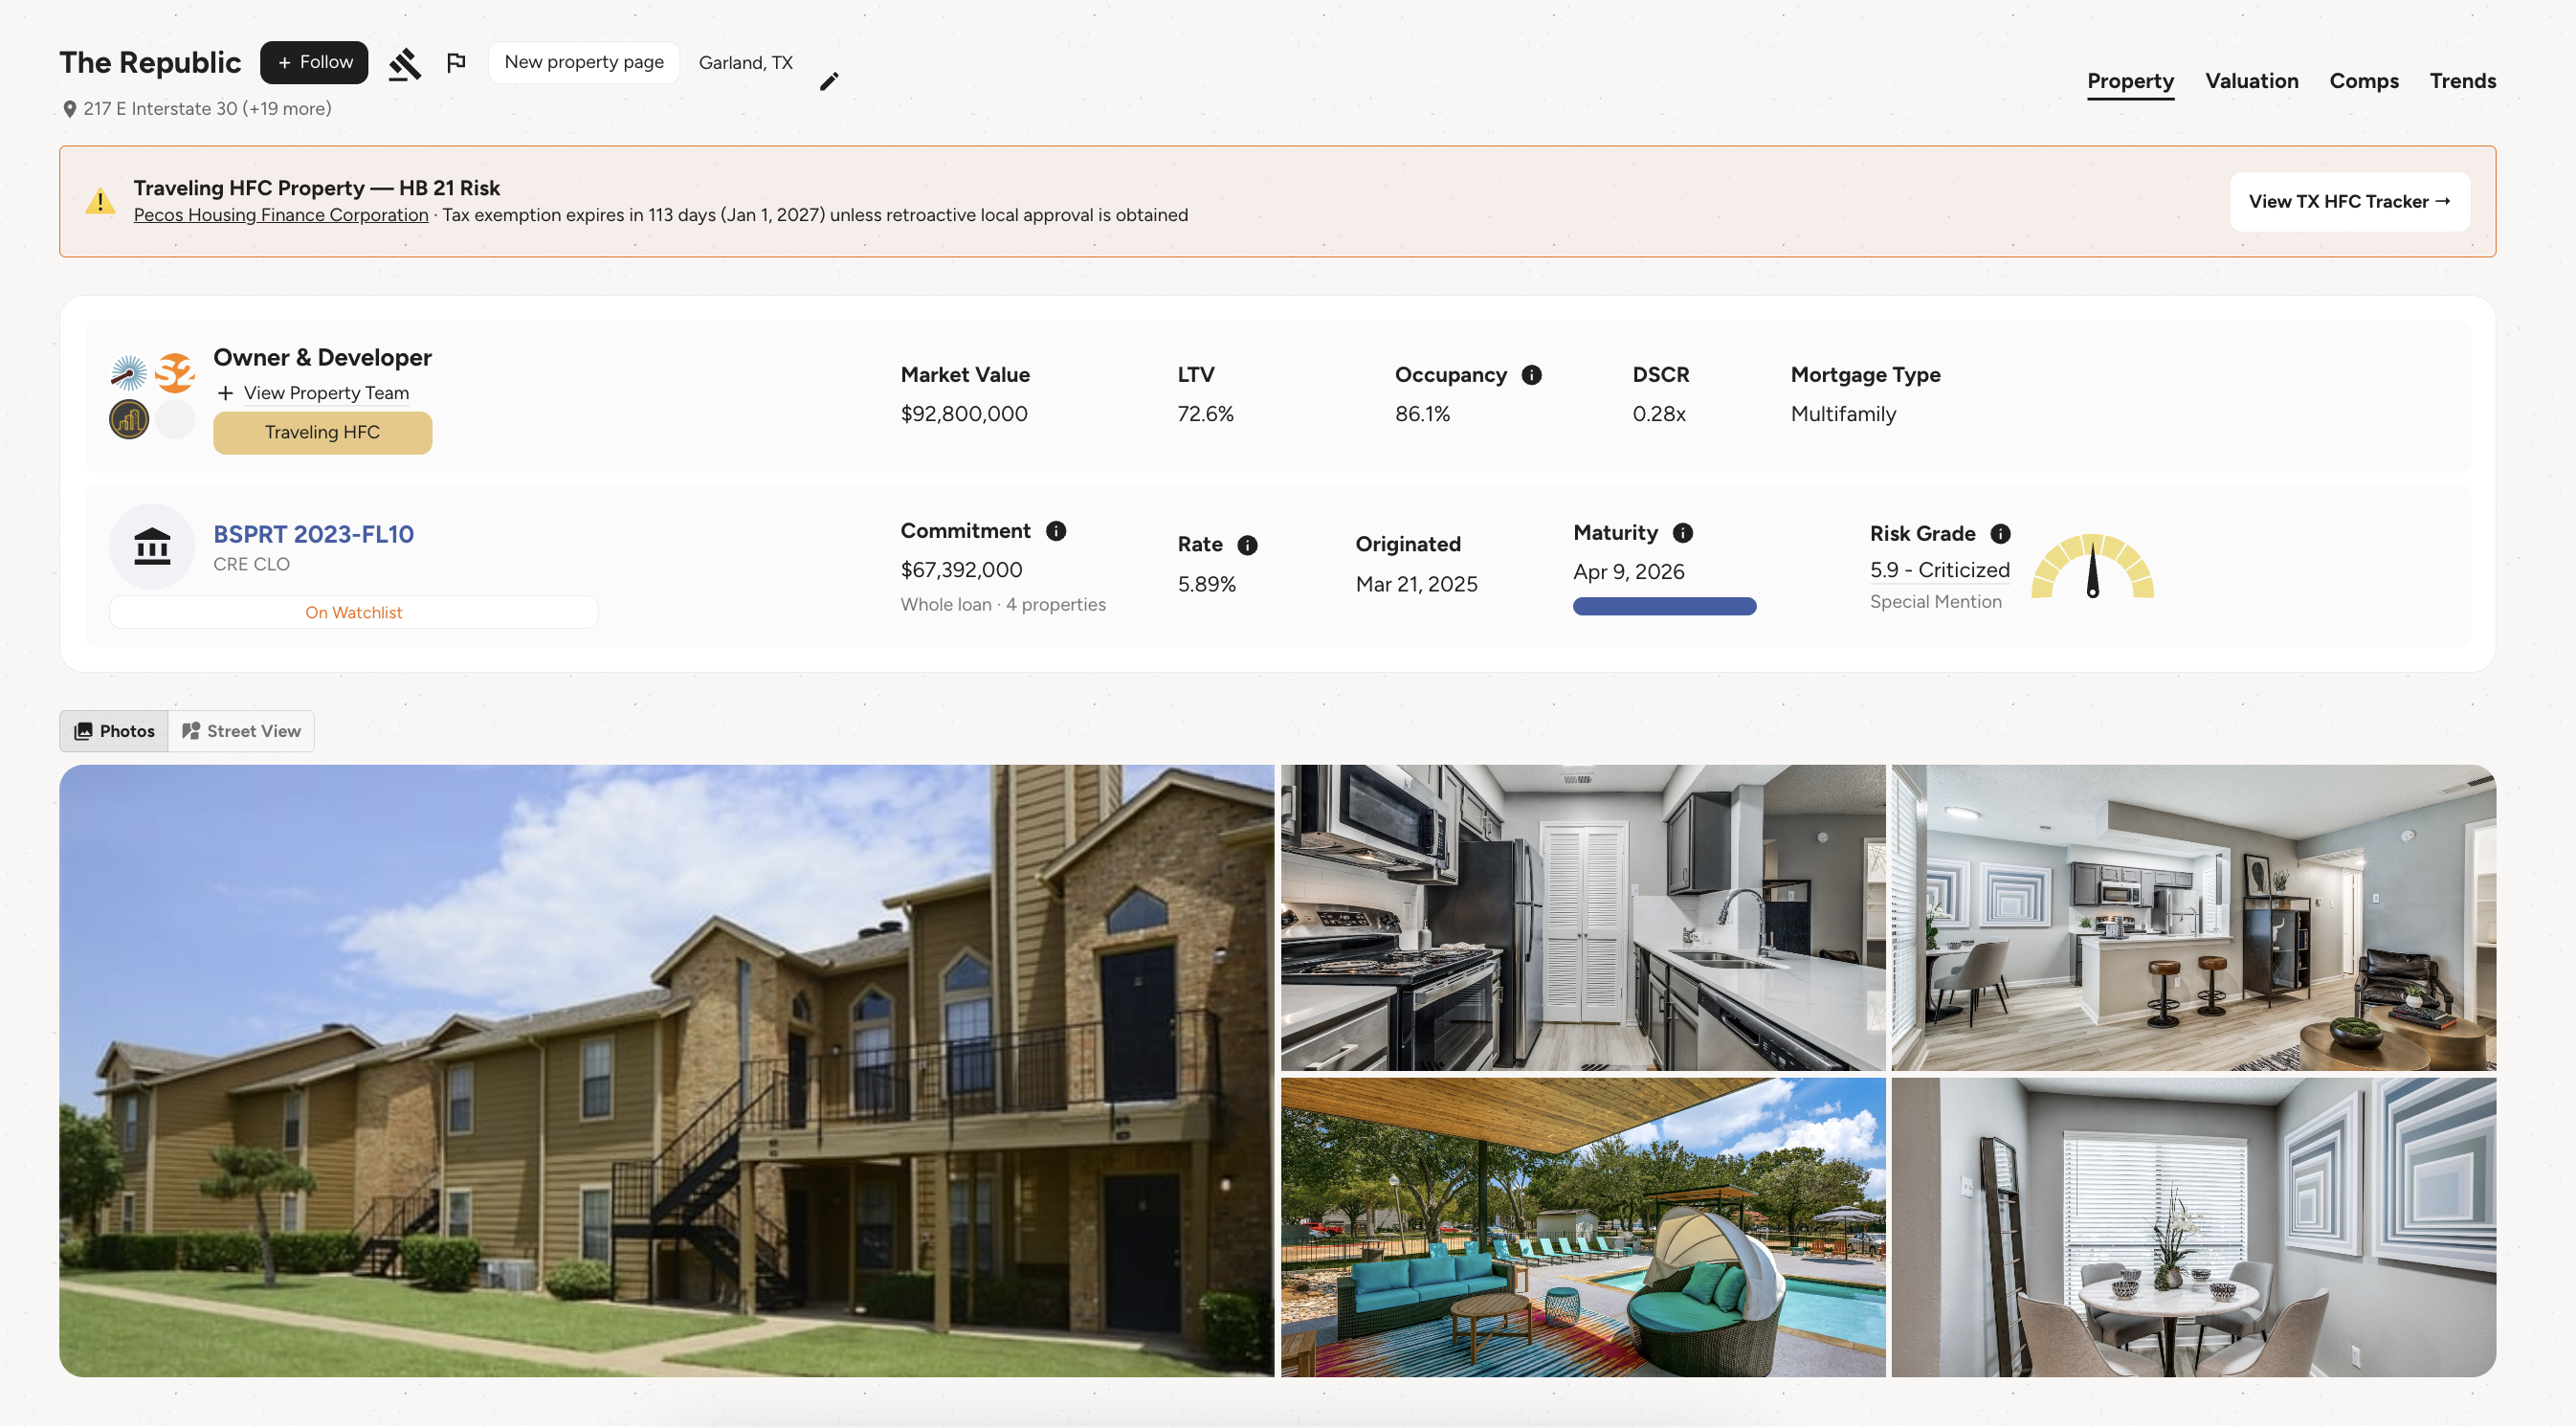The image size is (2576, 1428).
Task: Select the Photos view tab
Action: (x=114, y=731)
